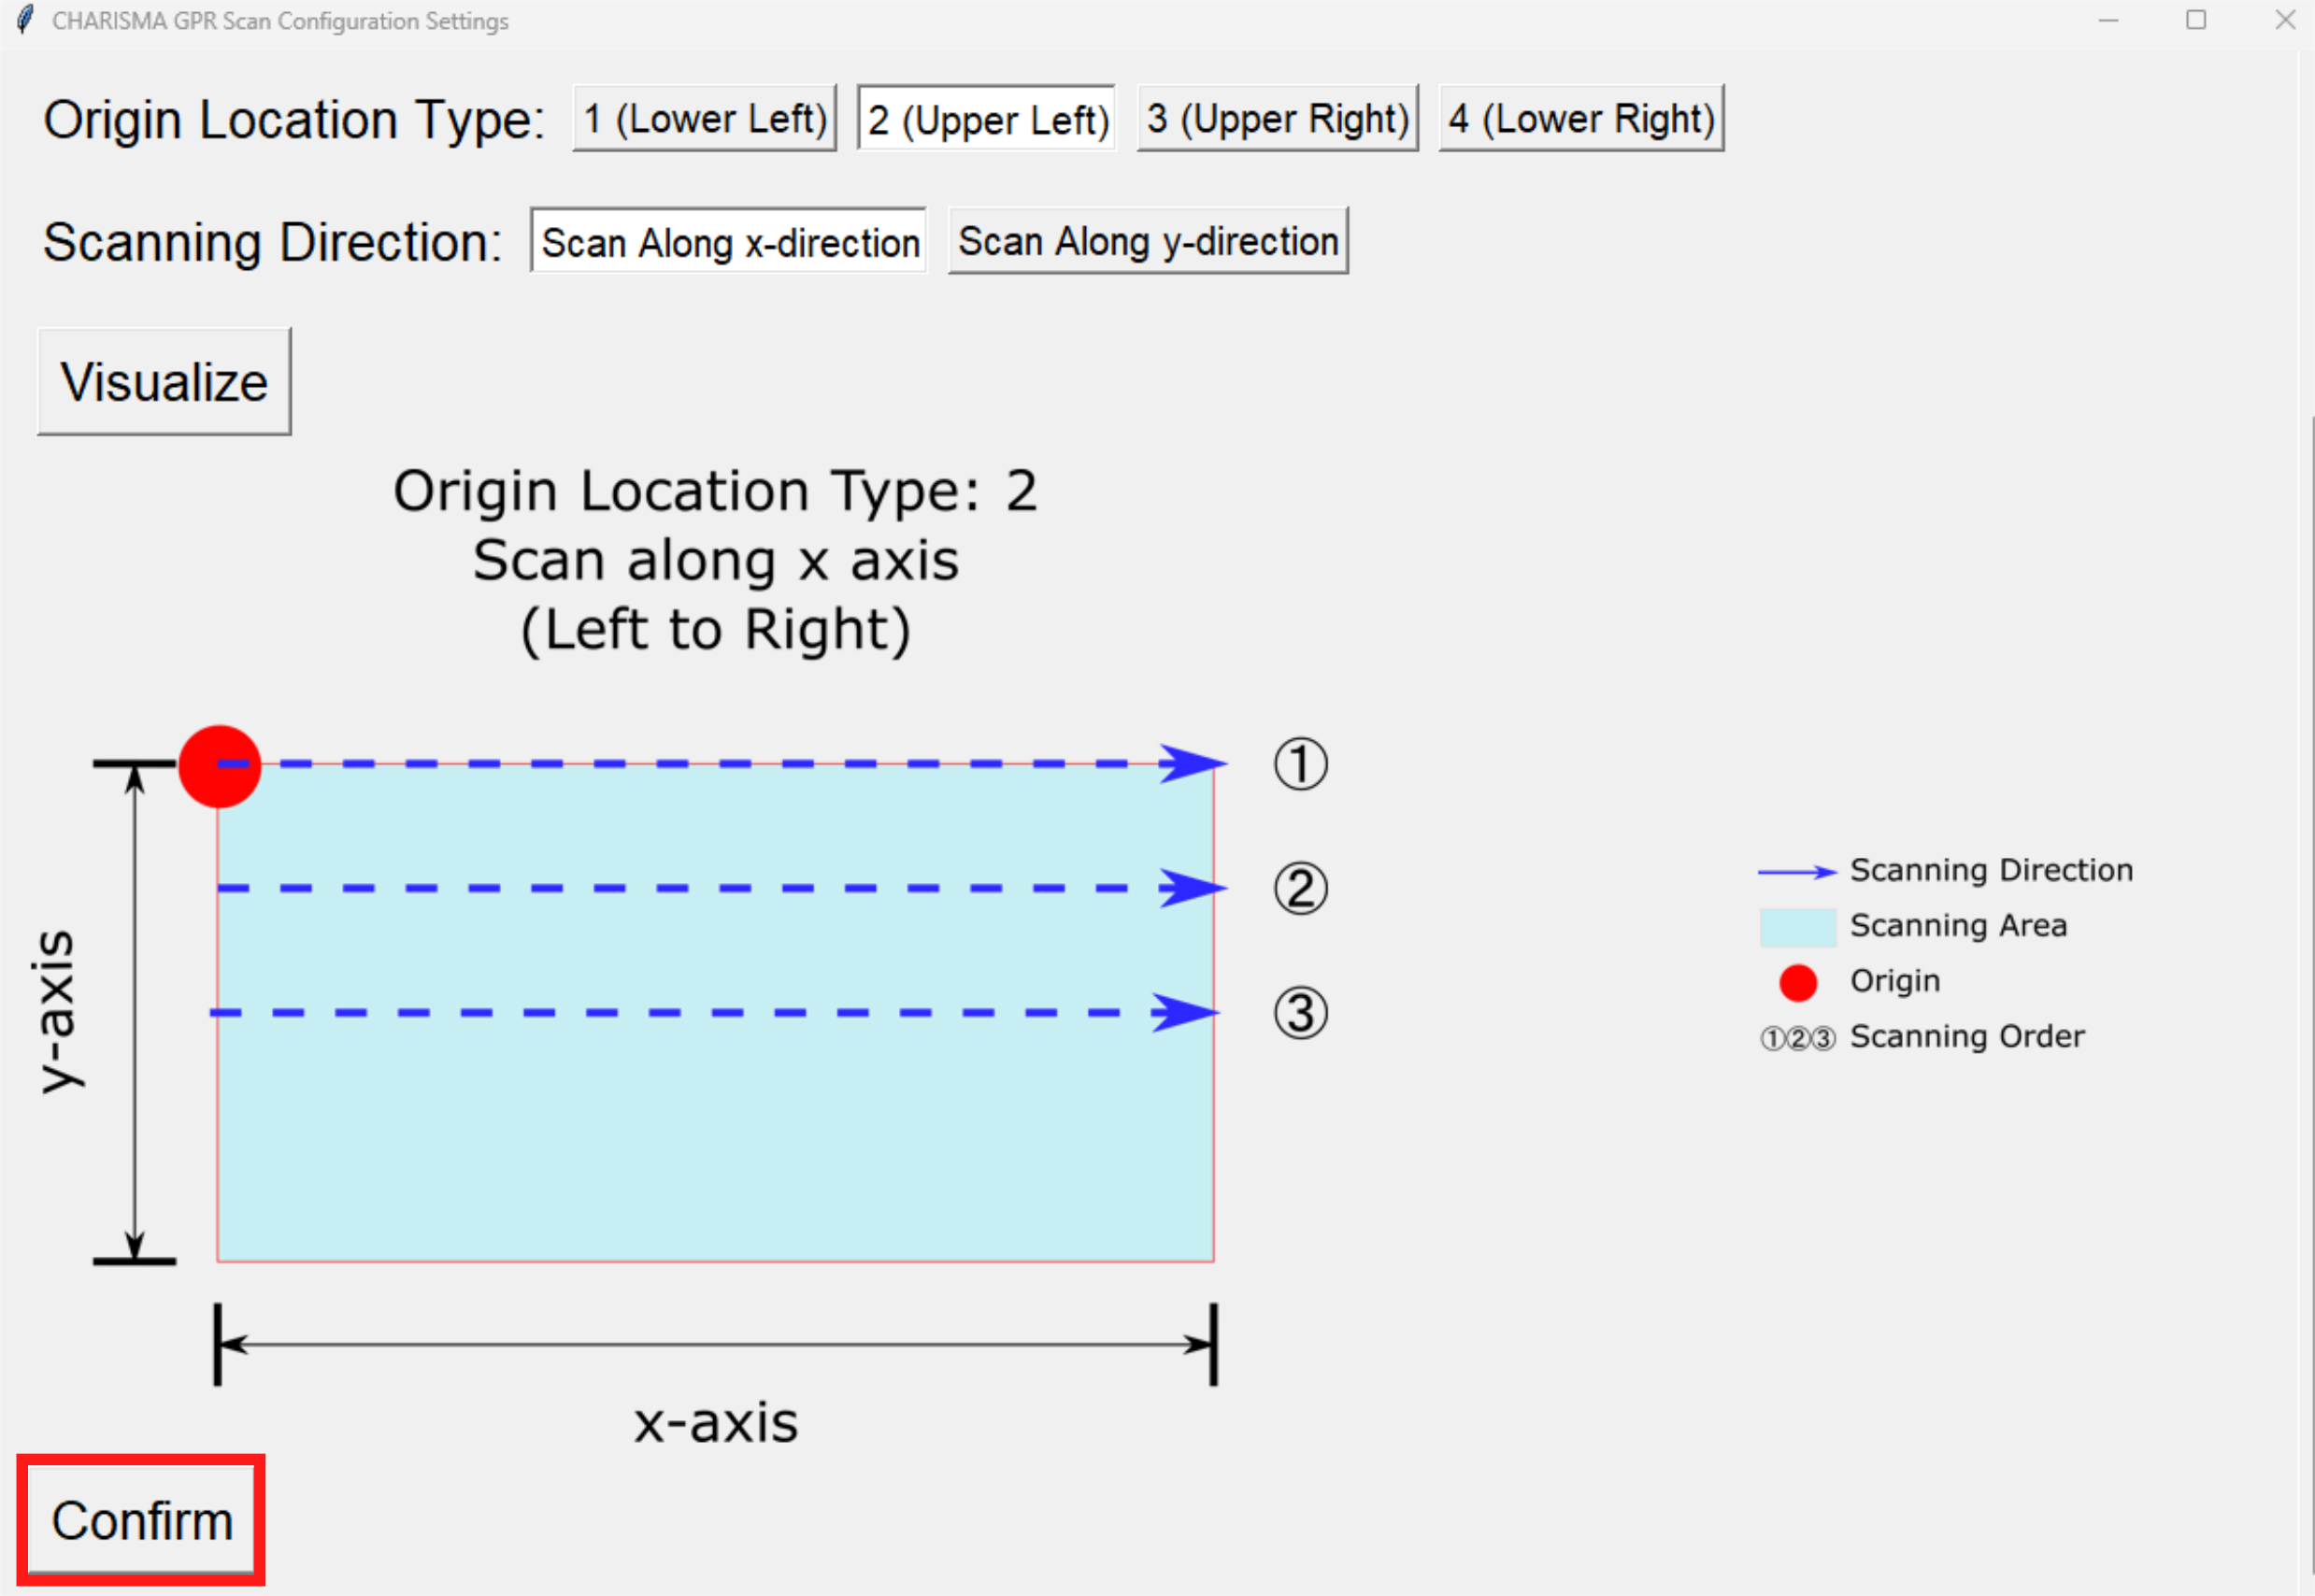Screen dimensions: 2315x1596
Task: Click the first scan line arrowhead
Action: point(1192,764)
